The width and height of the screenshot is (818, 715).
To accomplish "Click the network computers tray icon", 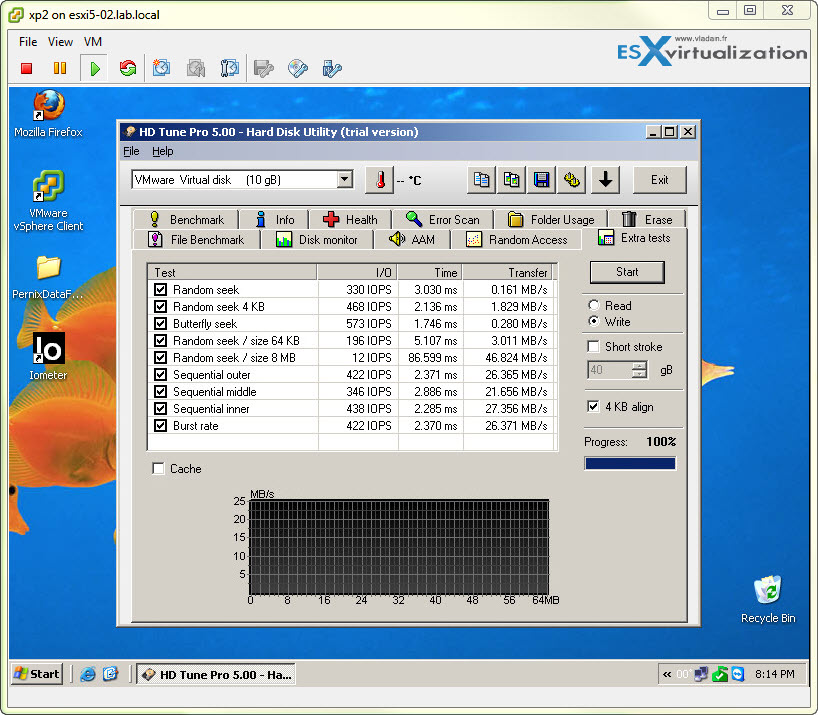I will pyautogui.click(x=702, y=674).
